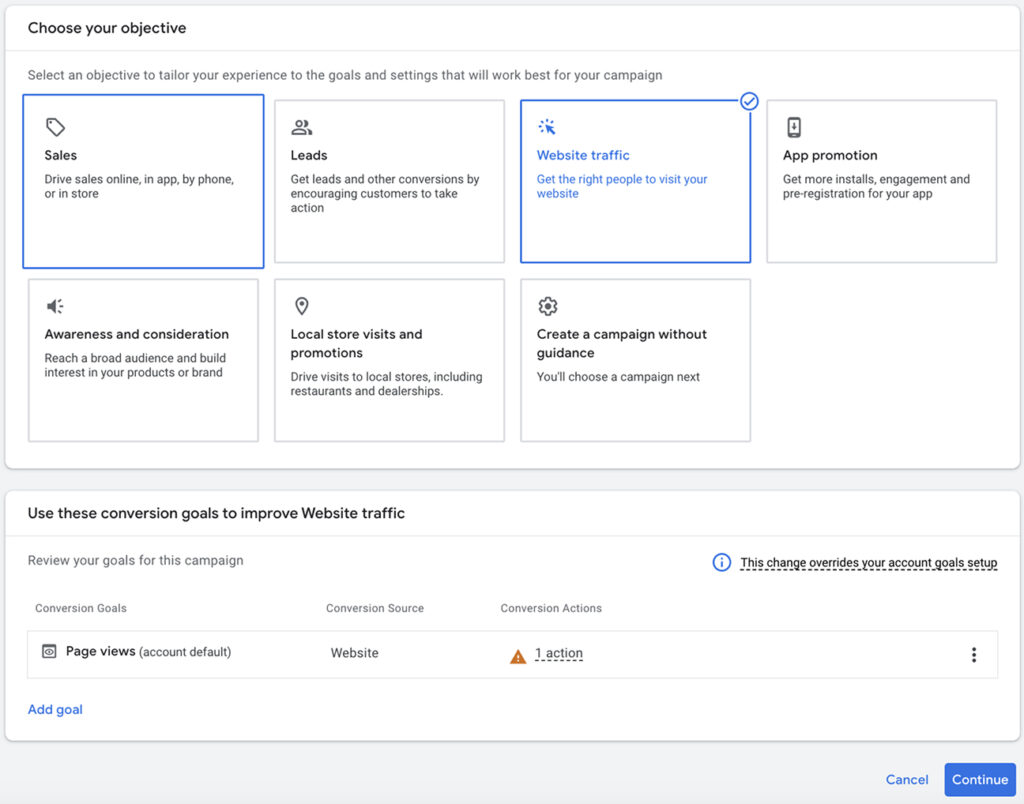The width and height of the screenshot is (1024, 804).
Task: Click the gear icon for campaign without guidance
Action: (x=547, y=306)
